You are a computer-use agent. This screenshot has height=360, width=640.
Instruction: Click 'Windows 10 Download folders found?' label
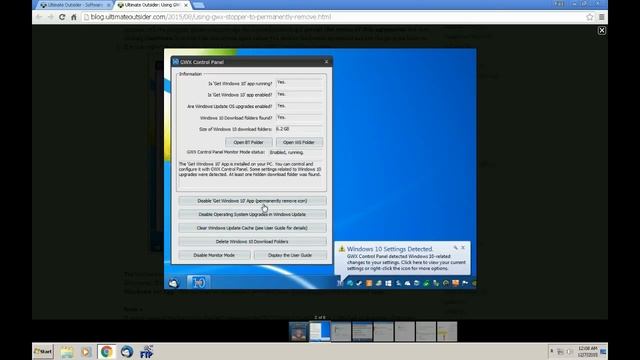[236, 118]
